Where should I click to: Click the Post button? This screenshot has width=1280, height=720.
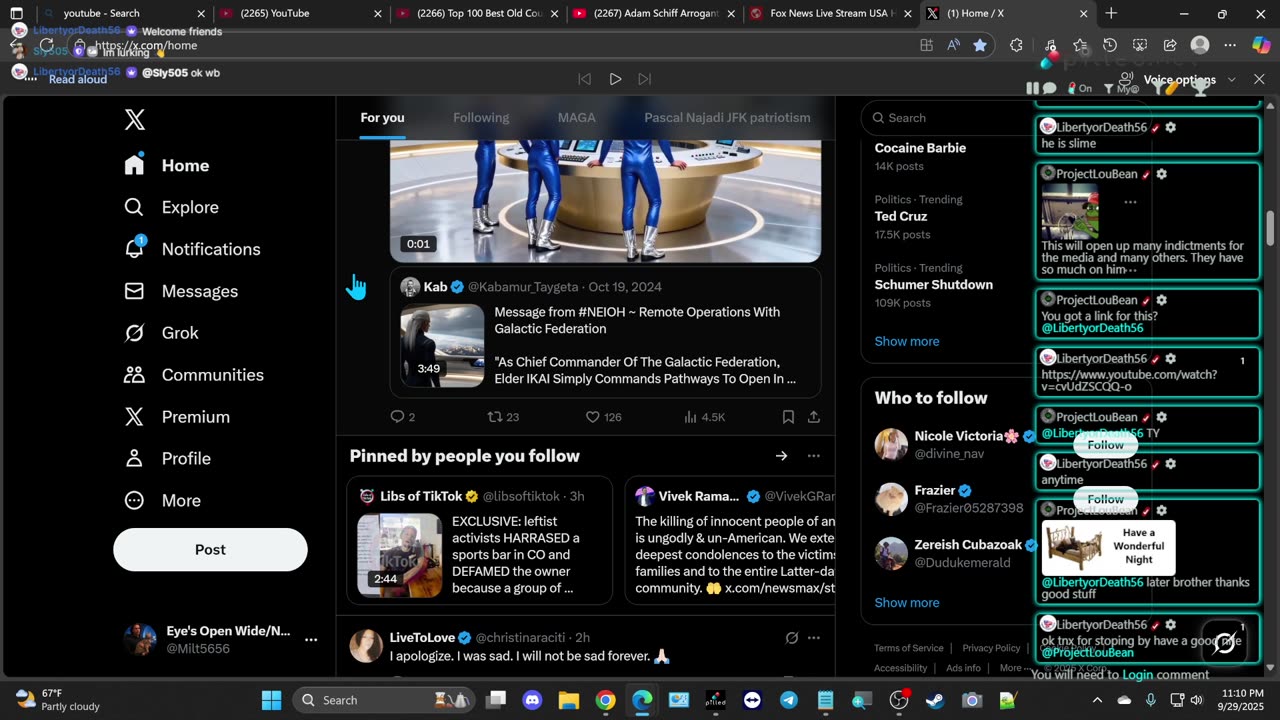(x=210, y=549)
